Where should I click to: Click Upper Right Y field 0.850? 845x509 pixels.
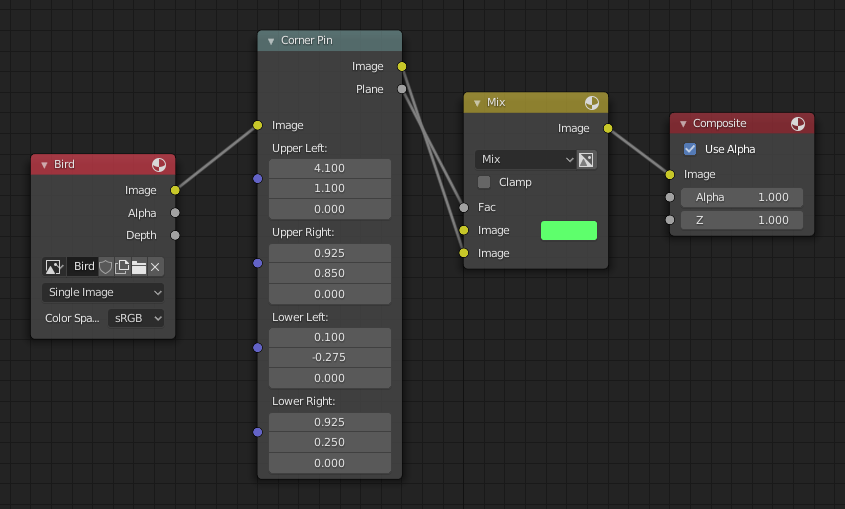330,273
